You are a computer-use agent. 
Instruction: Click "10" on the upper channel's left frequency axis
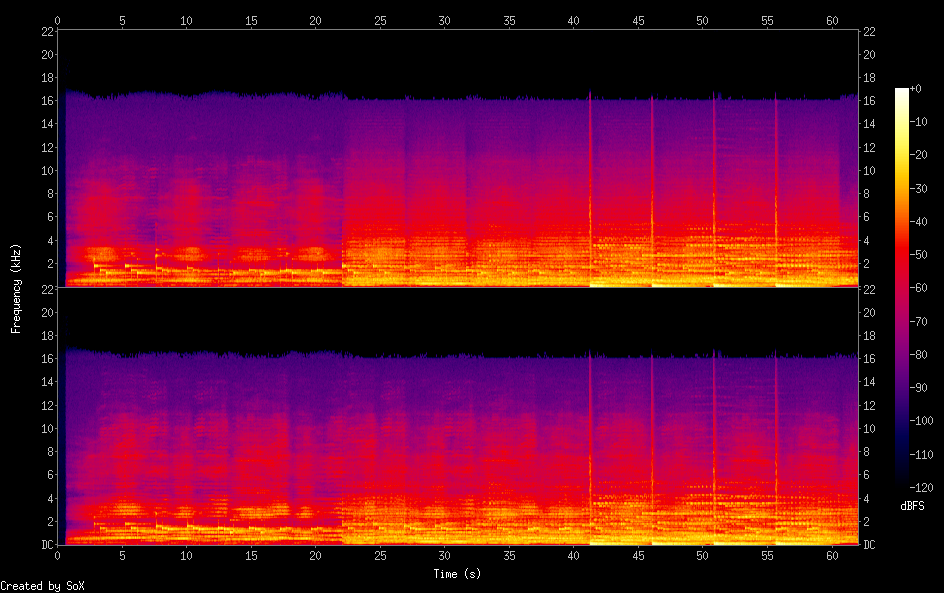[47, 170]
